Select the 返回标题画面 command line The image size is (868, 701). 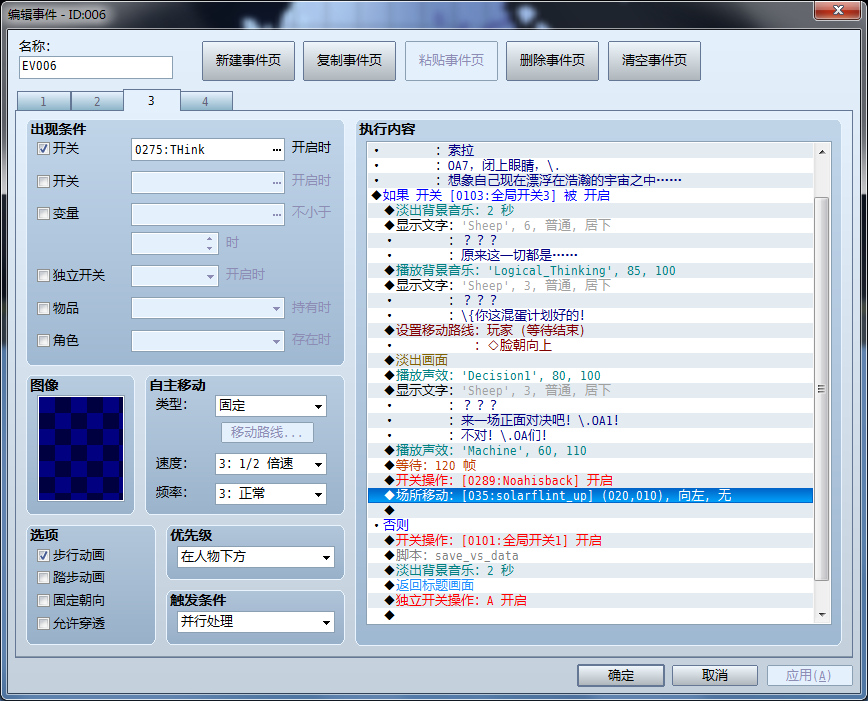pyautogui.click(x=590, y=585)
